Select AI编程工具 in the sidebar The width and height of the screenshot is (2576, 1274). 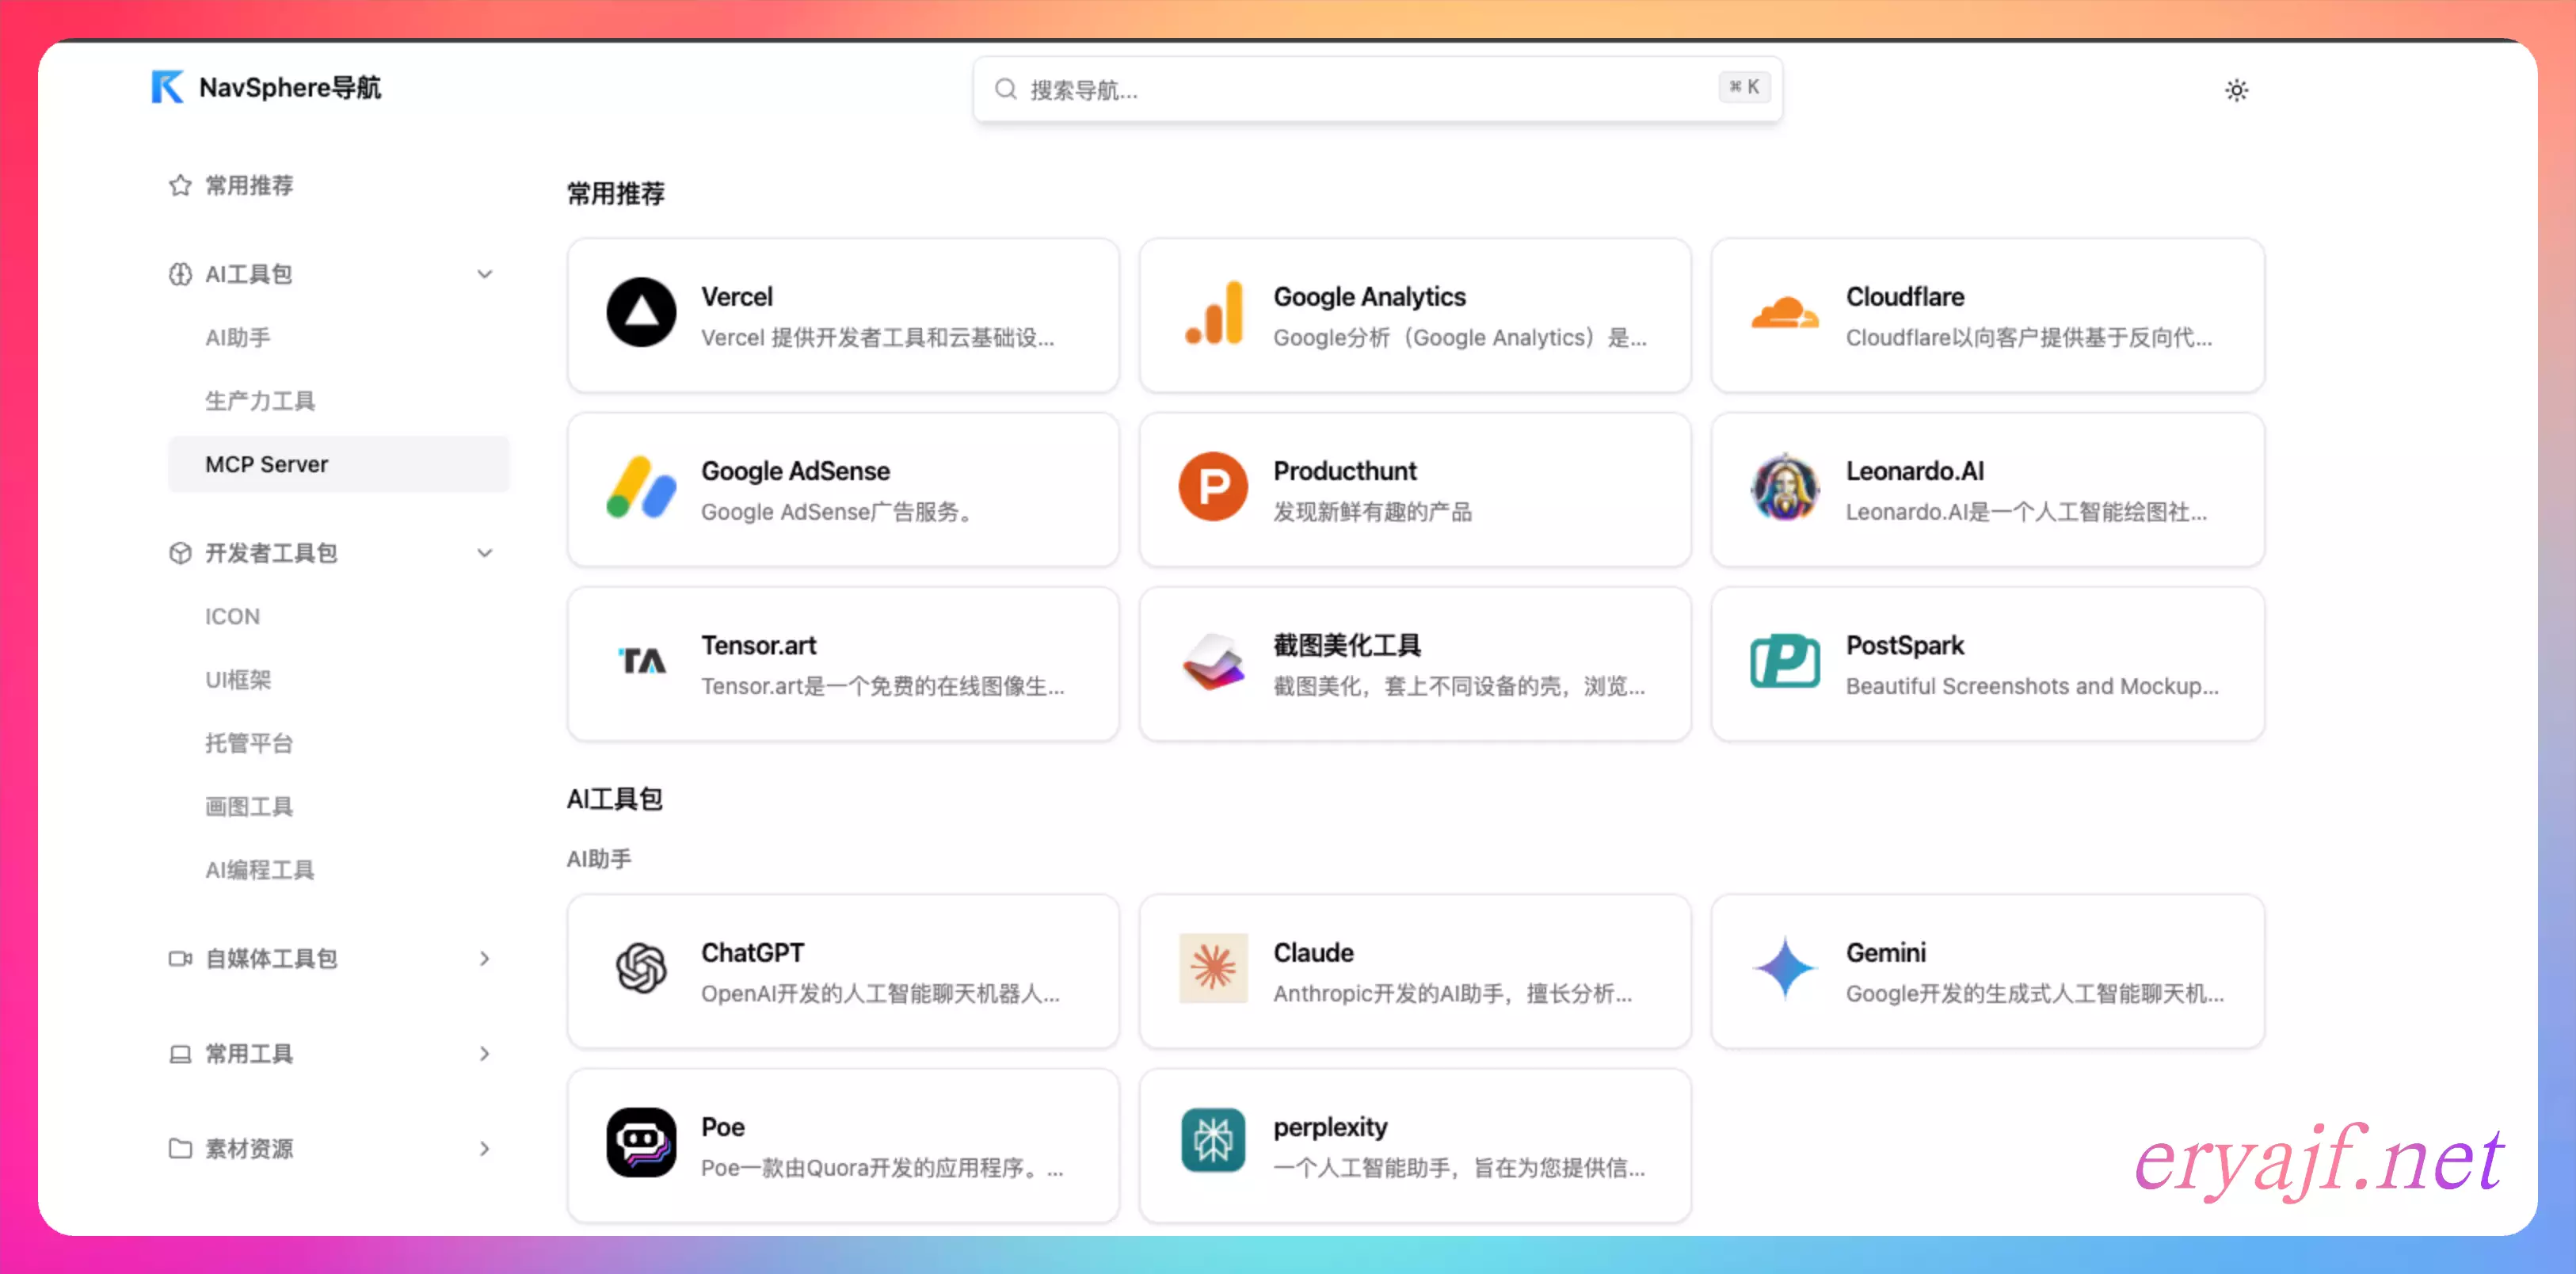260,870
